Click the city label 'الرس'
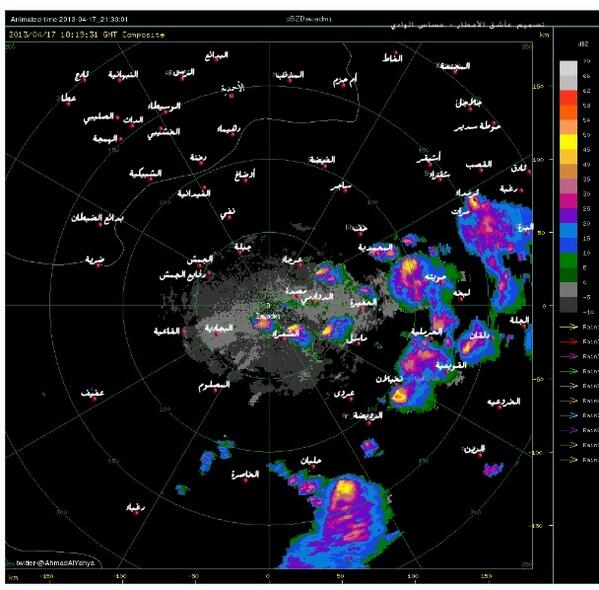 (x=183, y=72)
